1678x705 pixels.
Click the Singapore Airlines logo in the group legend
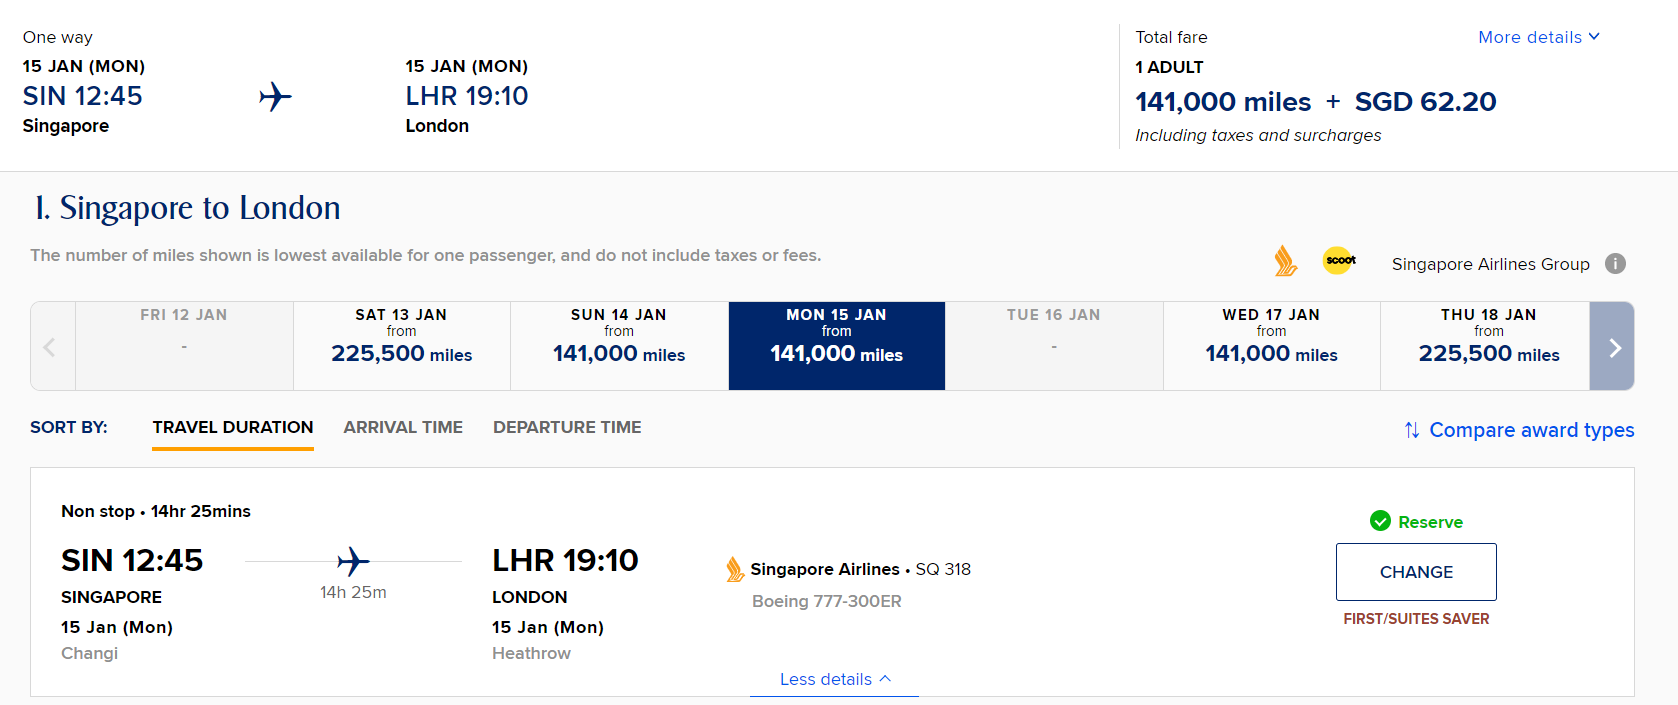tap(1286, 261)
